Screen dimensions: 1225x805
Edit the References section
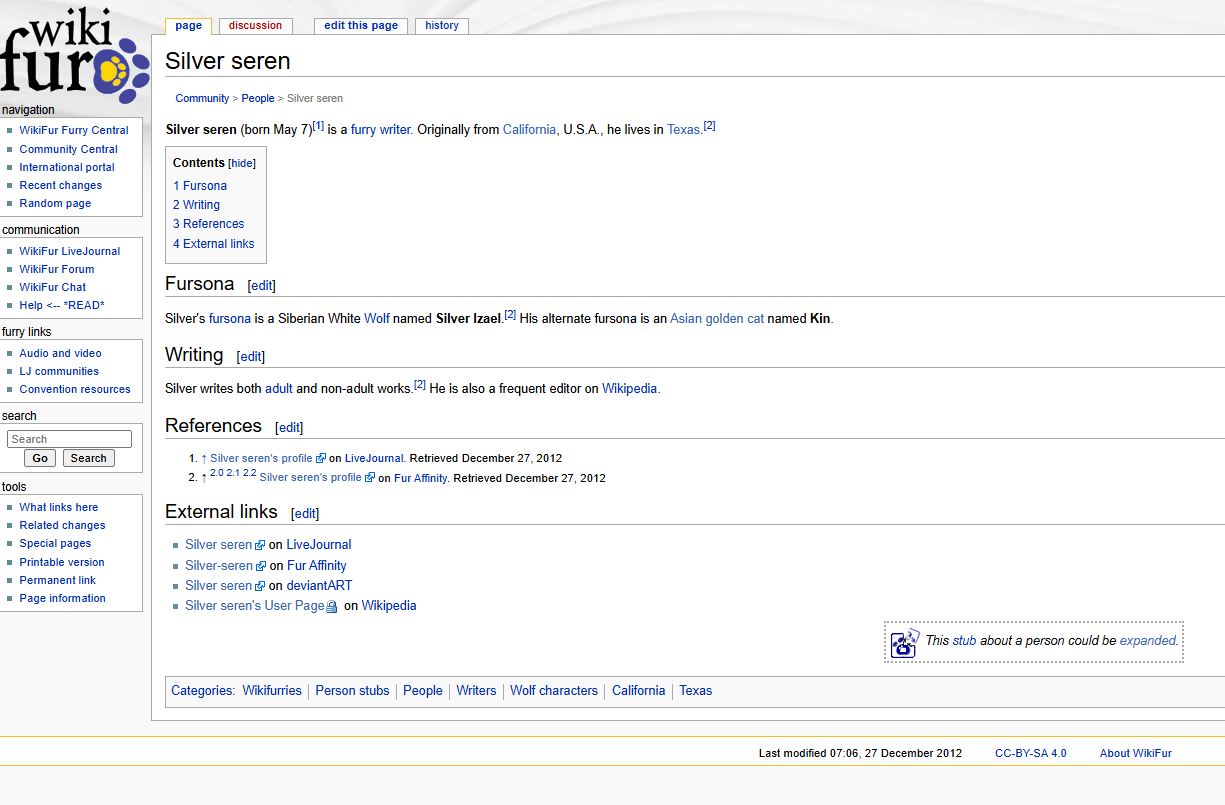point(289,427)
